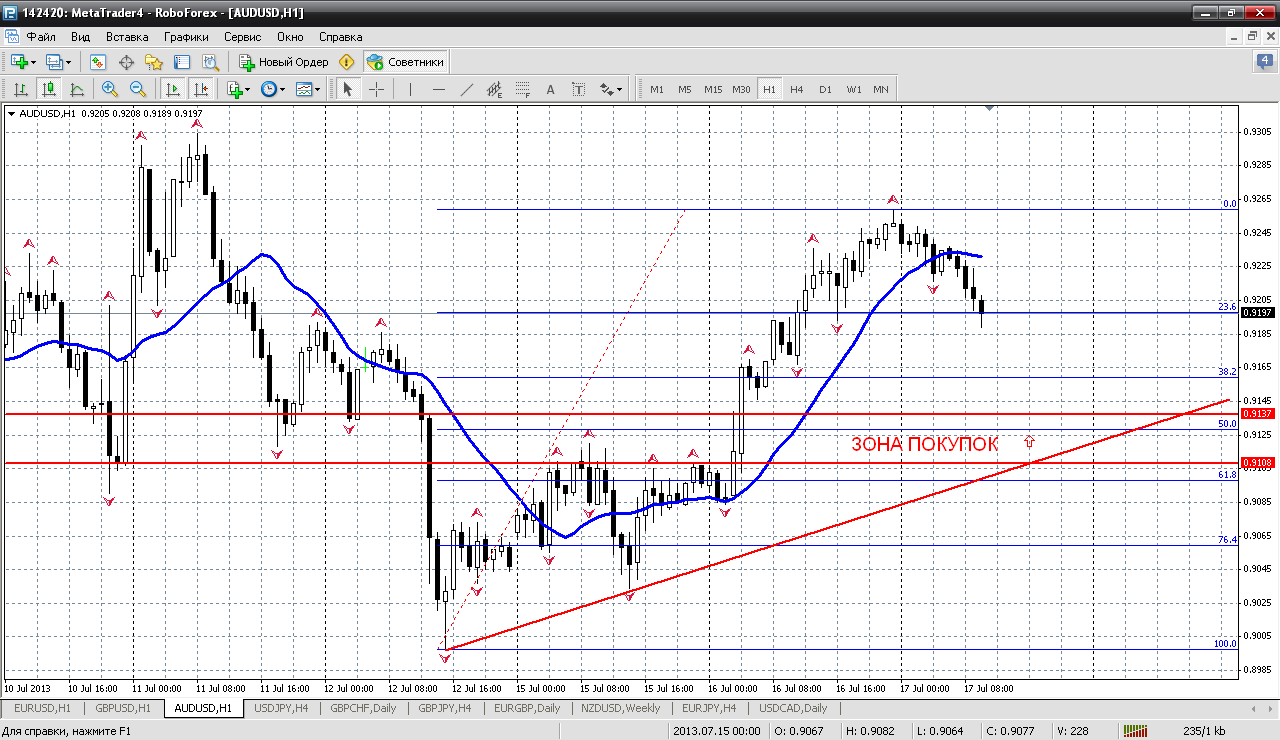Open the chart profiles icon
The image size is (1280, 740).
click(x=54, y=62)
